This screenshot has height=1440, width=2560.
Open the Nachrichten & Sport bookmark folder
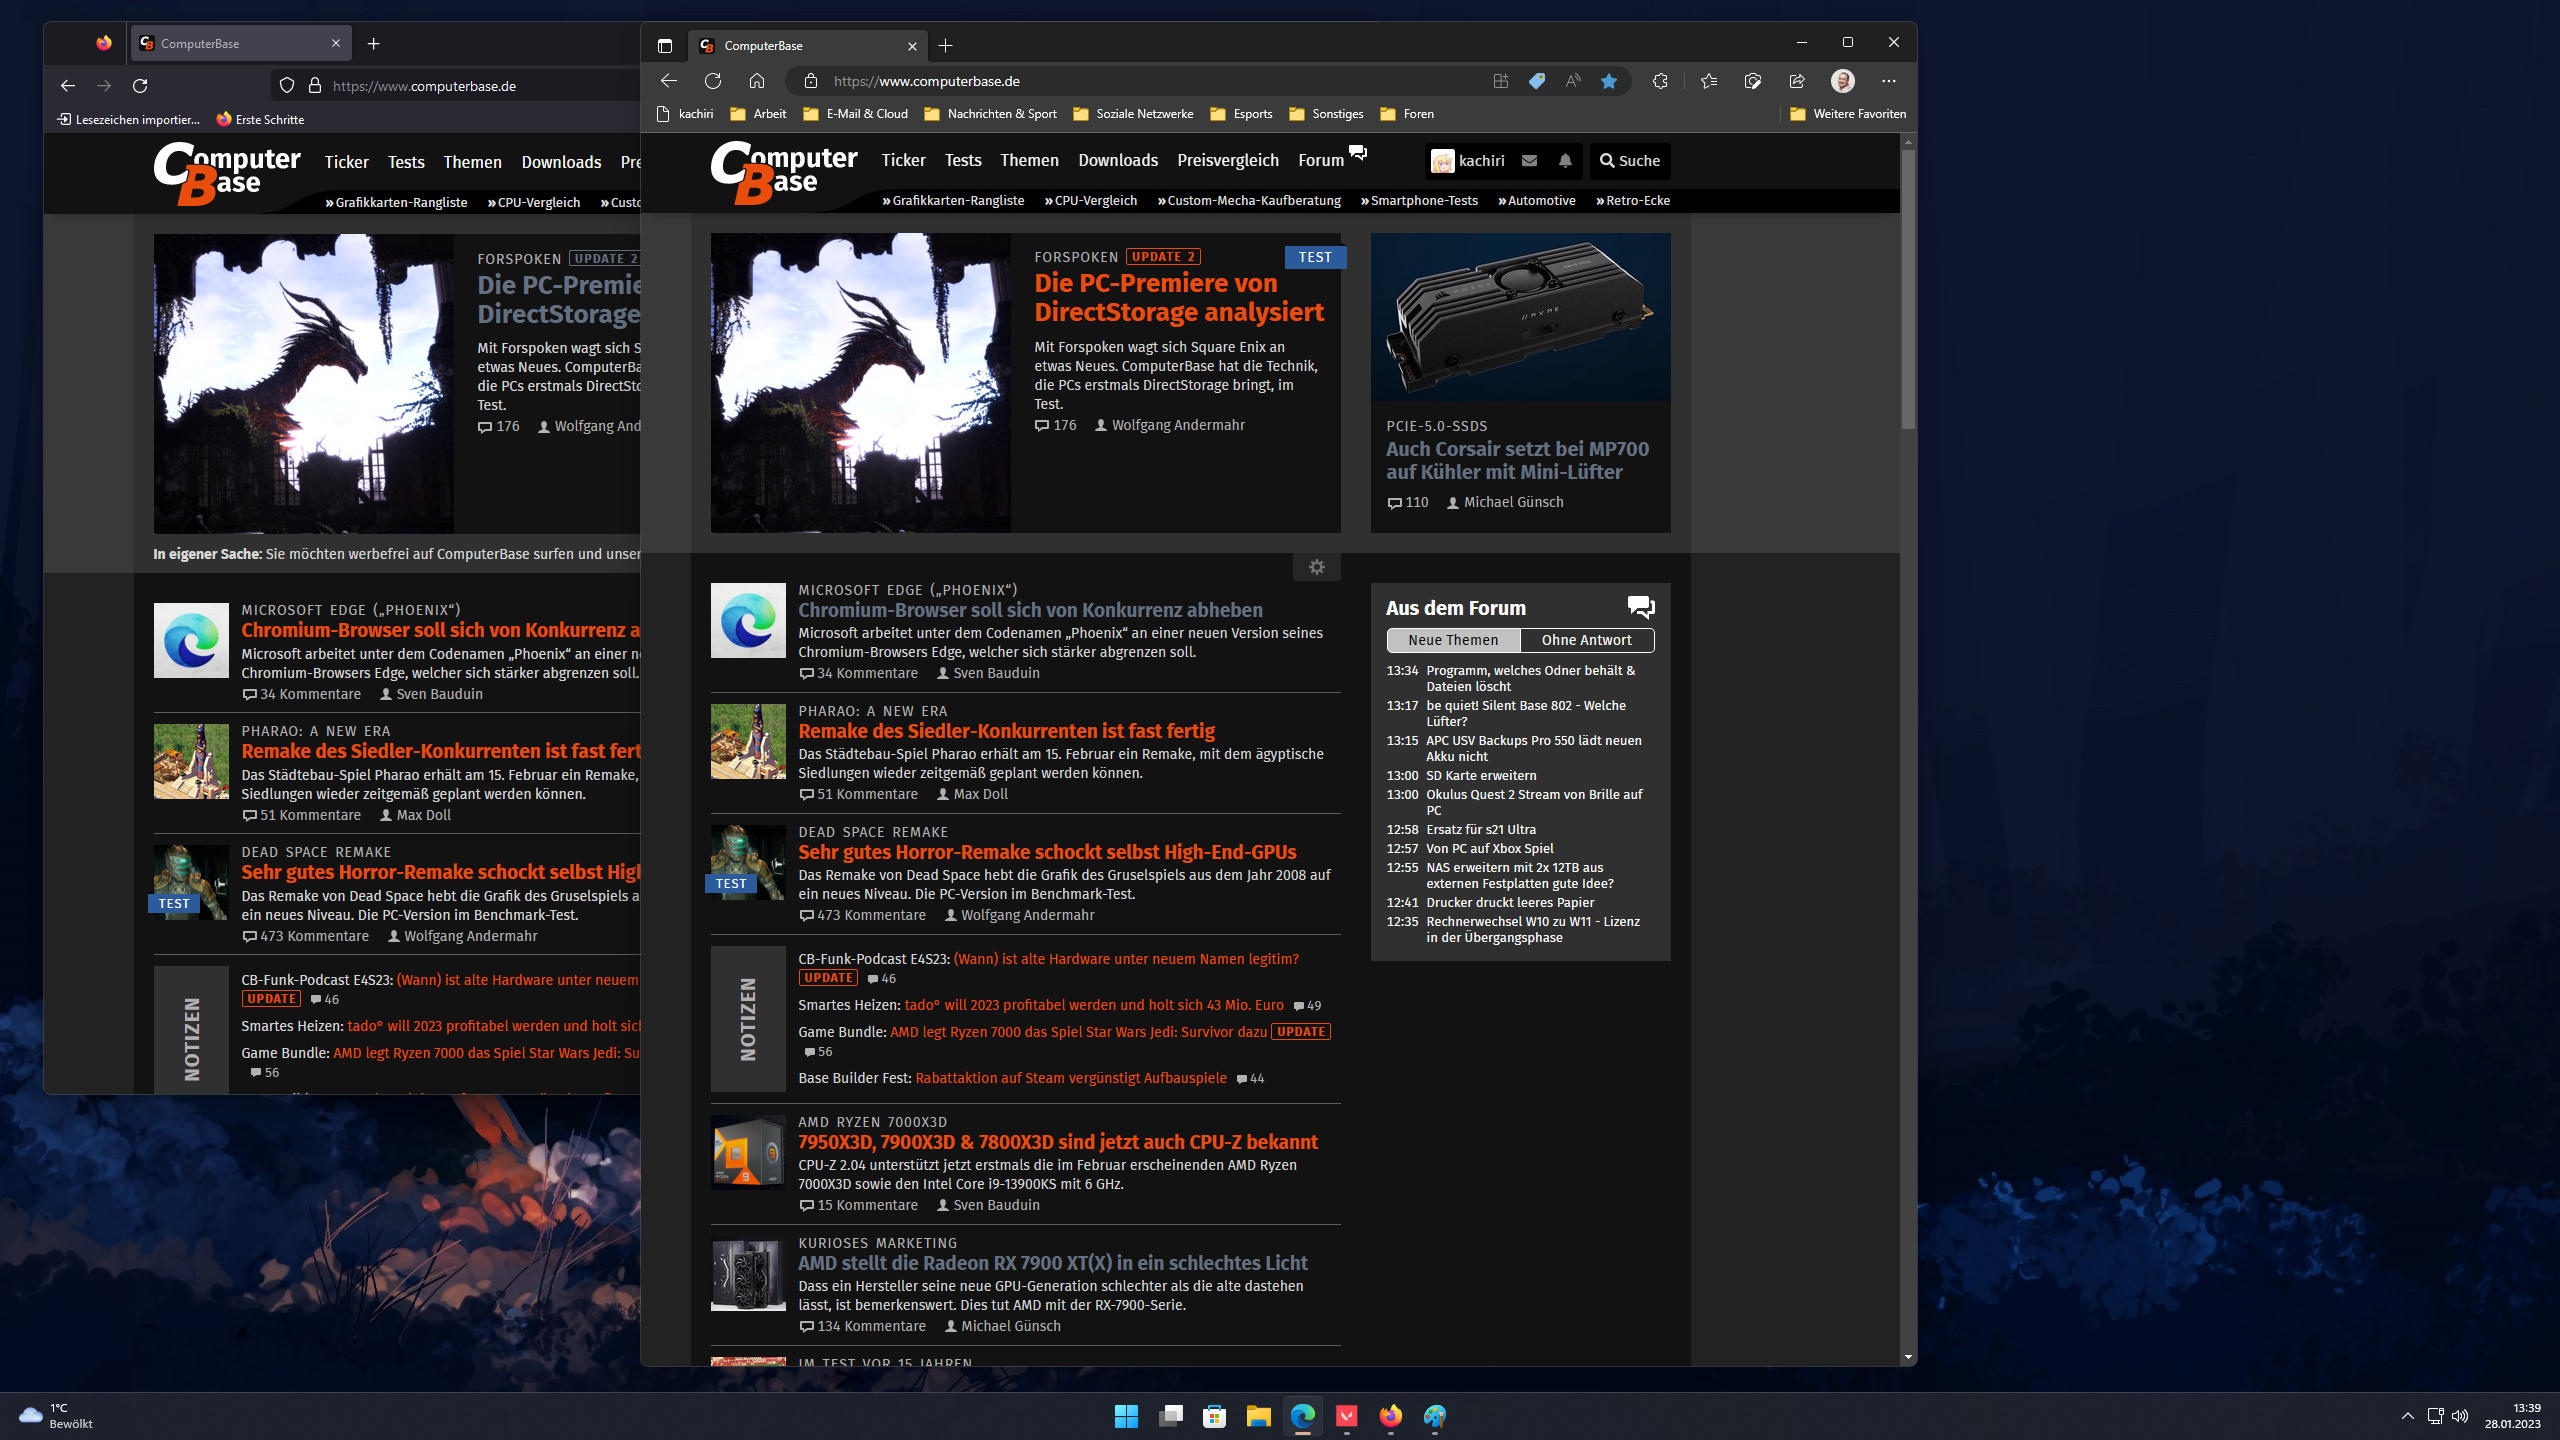[x=990, y=114]
